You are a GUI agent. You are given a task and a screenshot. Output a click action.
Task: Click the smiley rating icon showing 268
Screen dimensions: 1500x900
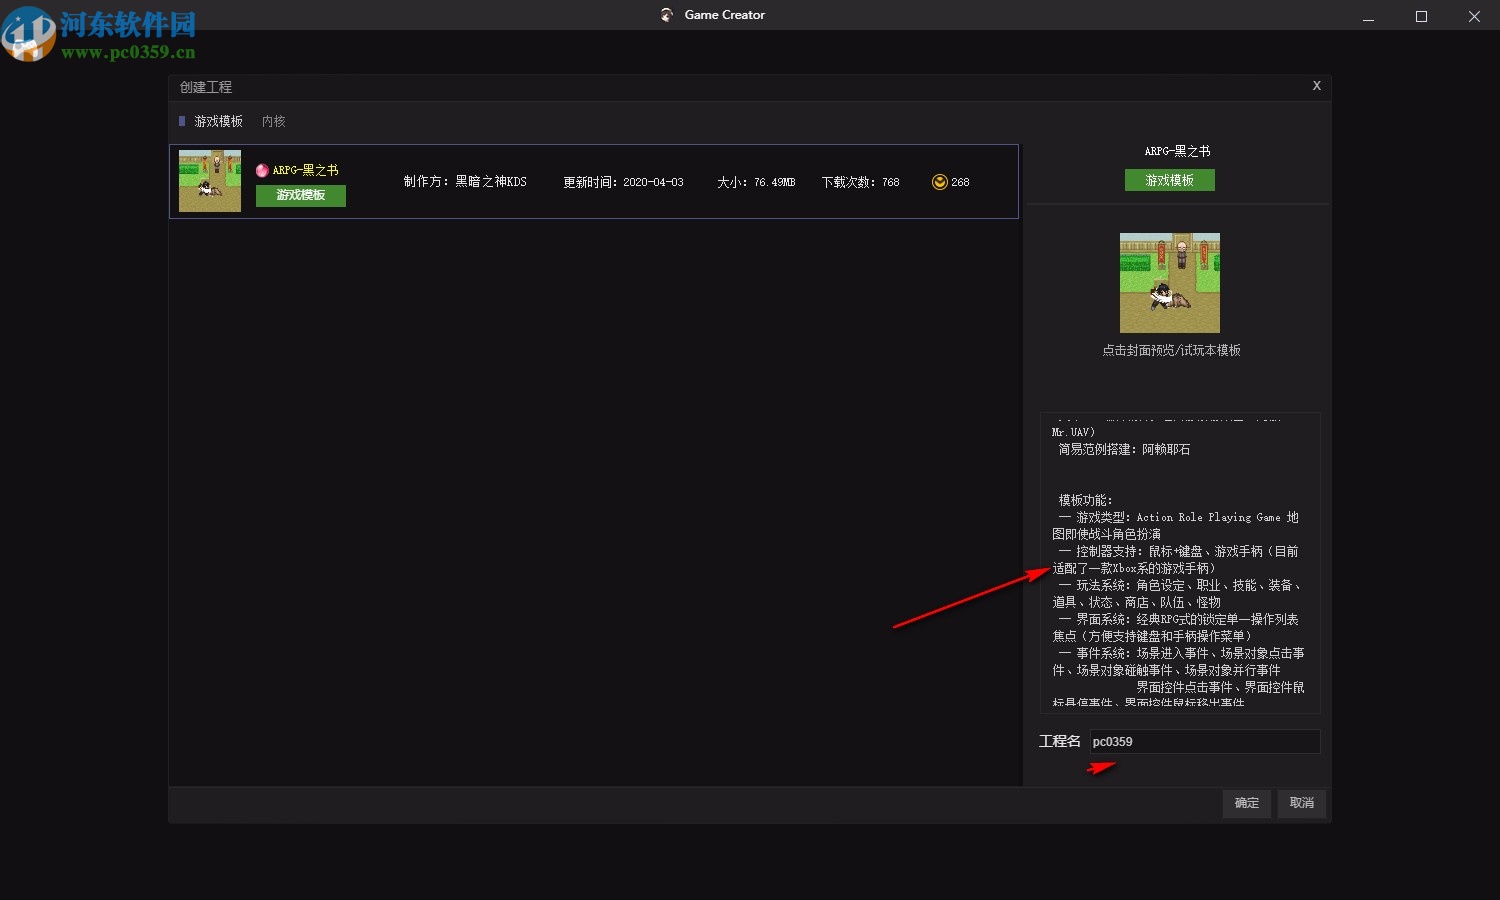pyautogui.click(x=940, y=181)
